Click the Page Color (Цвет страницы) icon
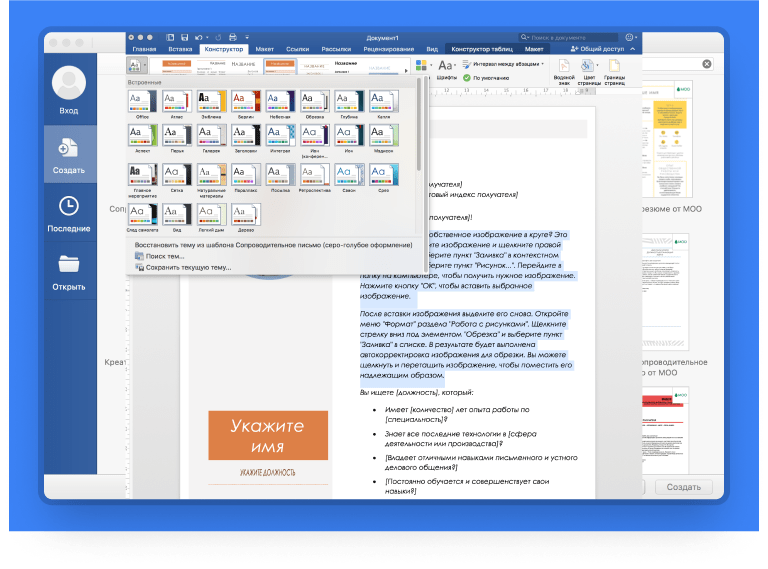 [590, 66]
